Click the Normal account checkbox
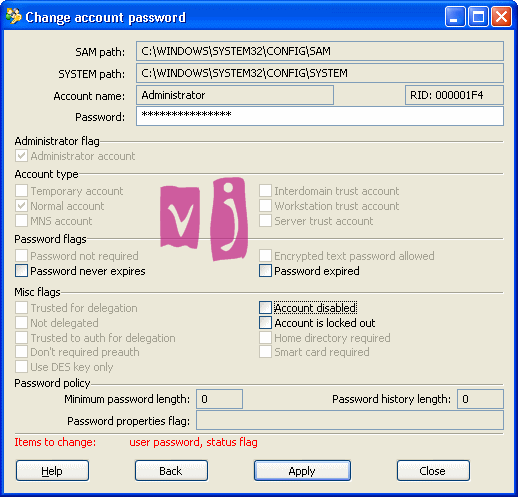This screenshot has width=518, height=497. tap(21, 206)
